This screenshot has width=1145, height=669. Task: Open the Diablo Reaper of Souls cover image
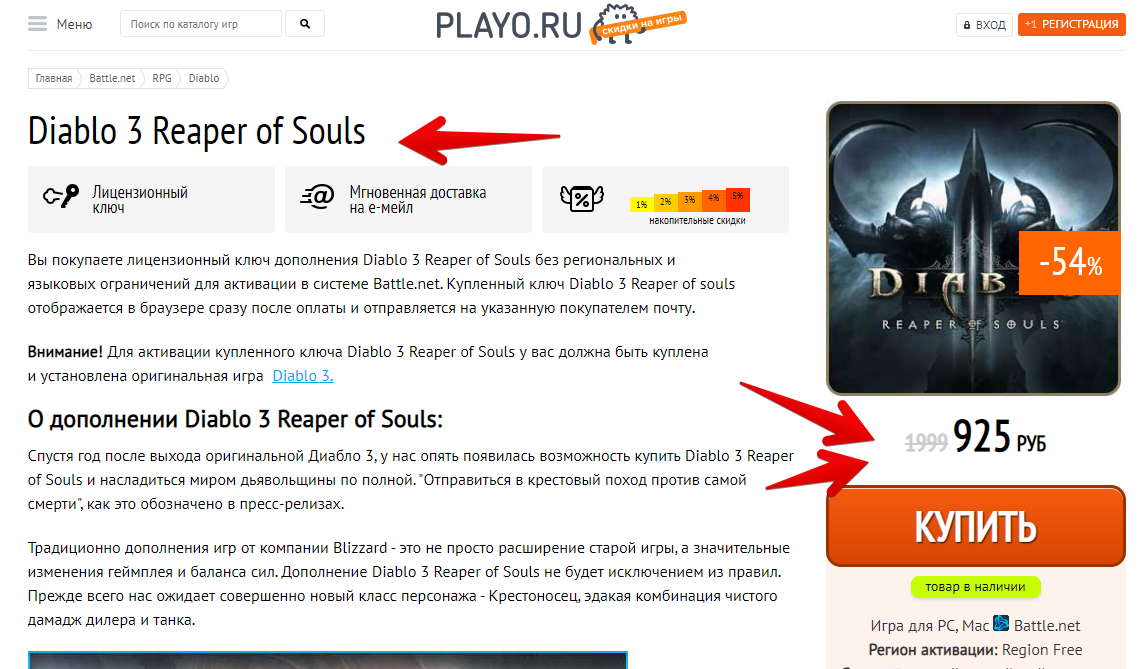(973, 248)
